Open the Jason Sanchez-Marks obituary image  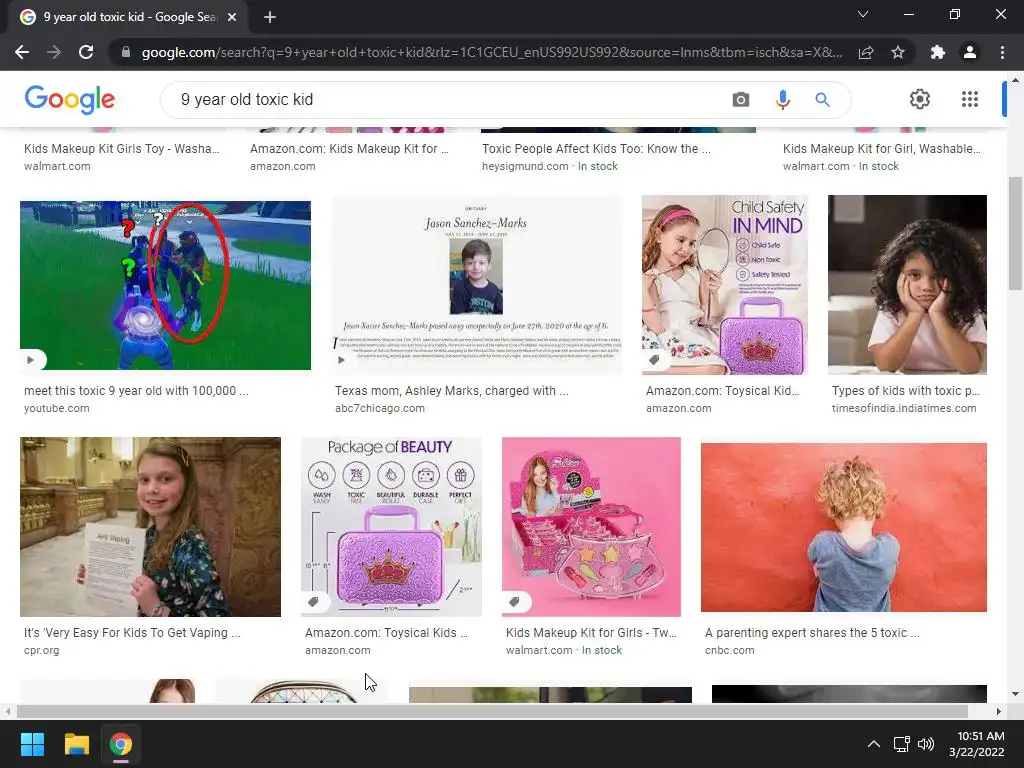pyautogui.click(x=477, y=285)
